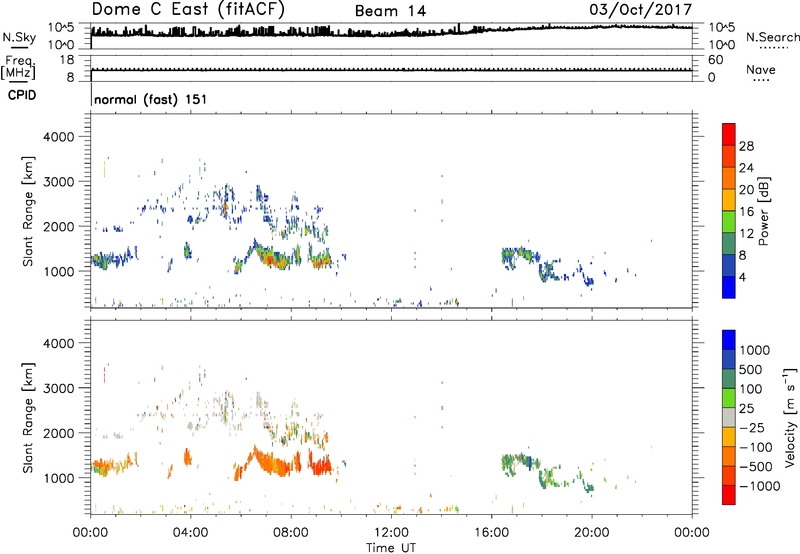Viewport: 800px width, 554px height.
Task: Click the Power colorbar tick label '16'
Action: [x=746, y=212]
